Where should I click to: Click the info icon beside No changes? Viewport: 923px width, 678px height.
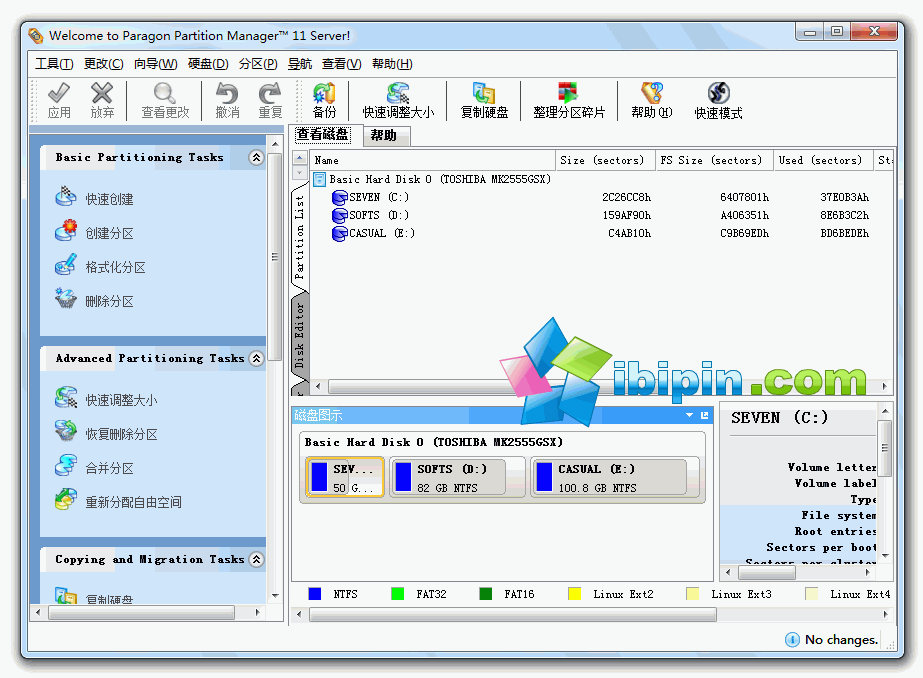[792, 640]
